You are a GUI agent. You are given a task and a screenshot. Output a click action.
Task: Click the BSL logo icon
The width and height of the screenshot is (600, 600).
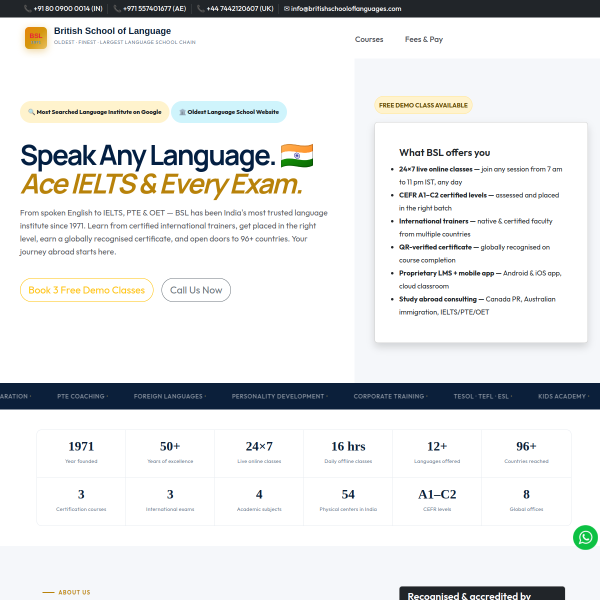[36, 38]
